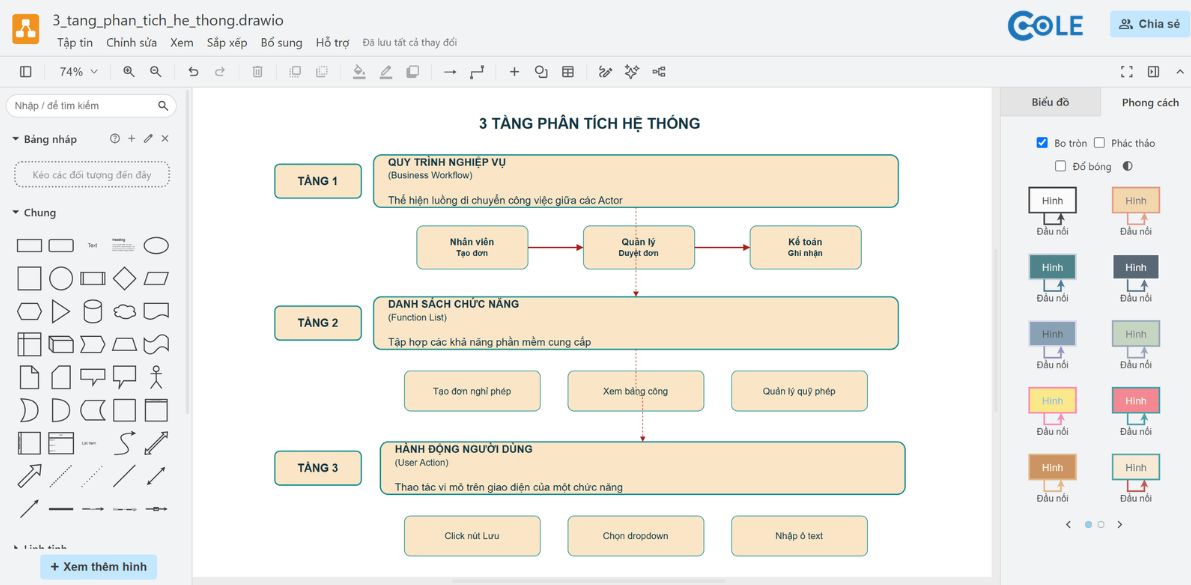Enable the Đổ bóng checkbox

coord(1061,166)
